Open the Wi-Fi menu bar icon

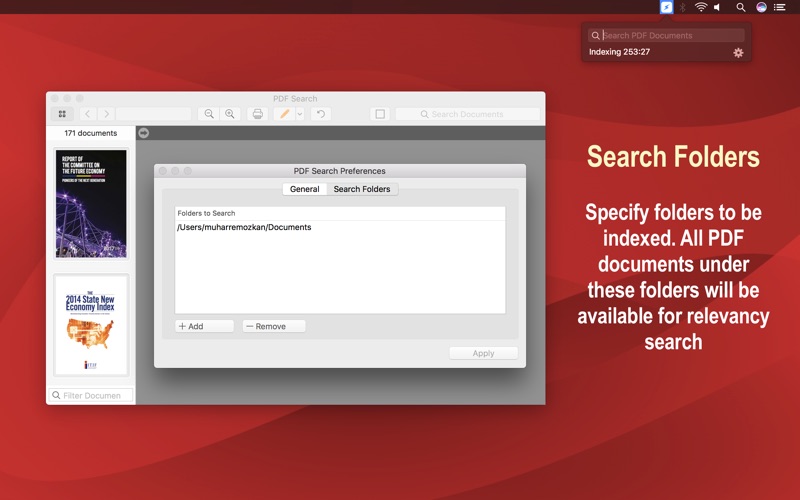(x=701, y=7)
